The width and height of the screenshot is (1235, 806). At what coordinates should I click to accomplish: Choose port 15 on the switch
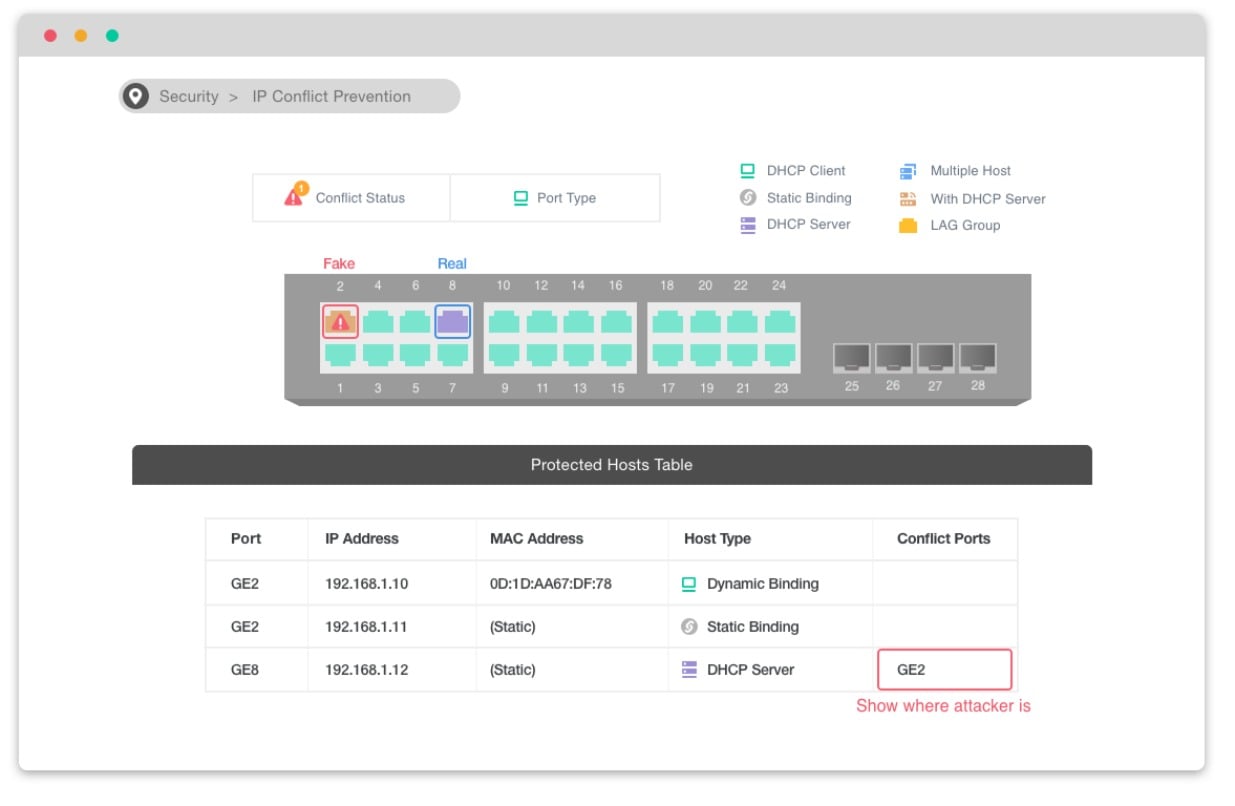point(617,354)
